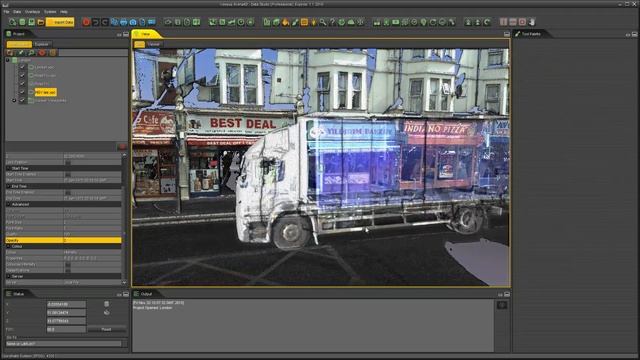Click the red stop icon in toolbar
Screen dimensions: 640x360
pos(86,22)
